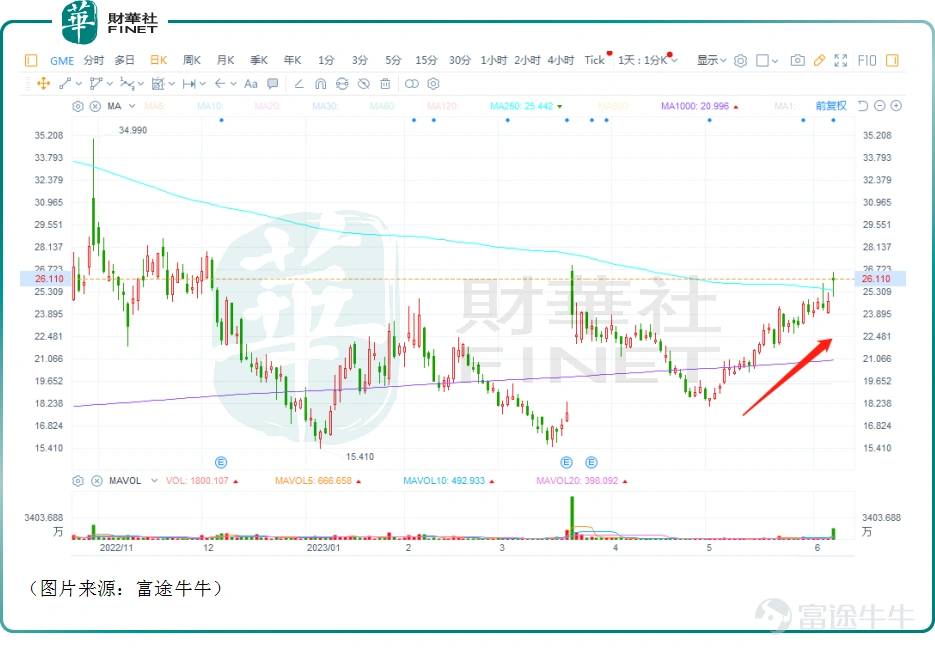Delete drawings with the trash icon
Screen dimensions: 935x653
[385, 83]
